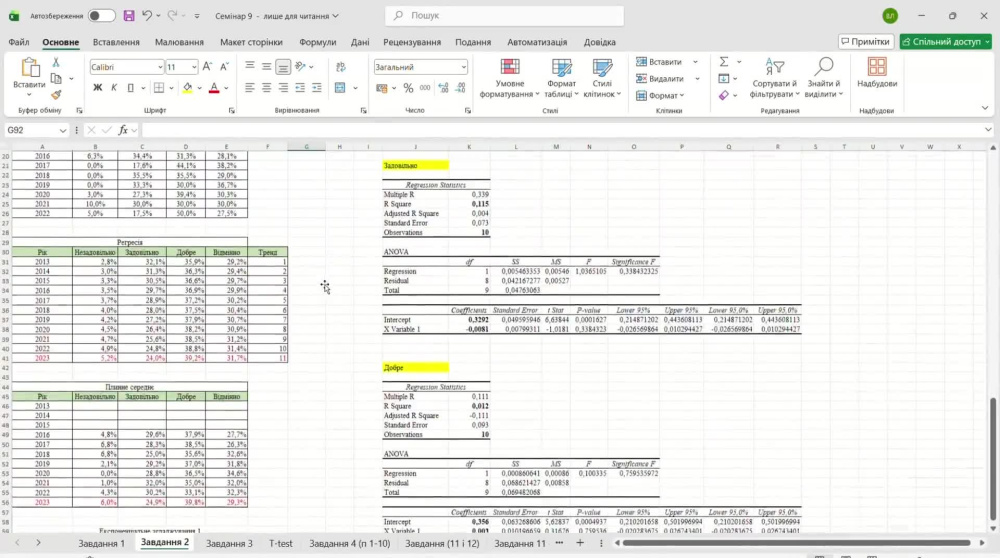Switch to Вставлення ribbon tab

pos(116,42)
